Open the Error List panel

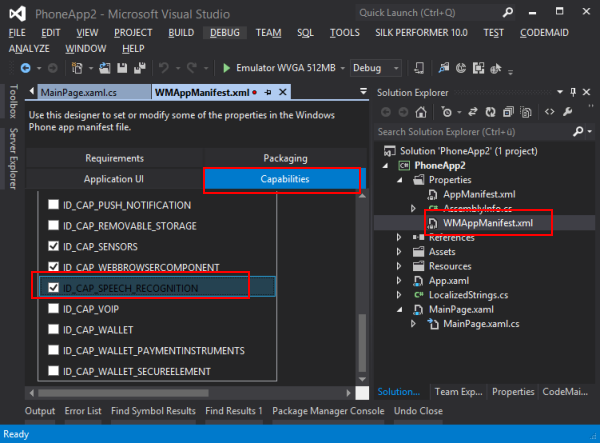point(83,411)
